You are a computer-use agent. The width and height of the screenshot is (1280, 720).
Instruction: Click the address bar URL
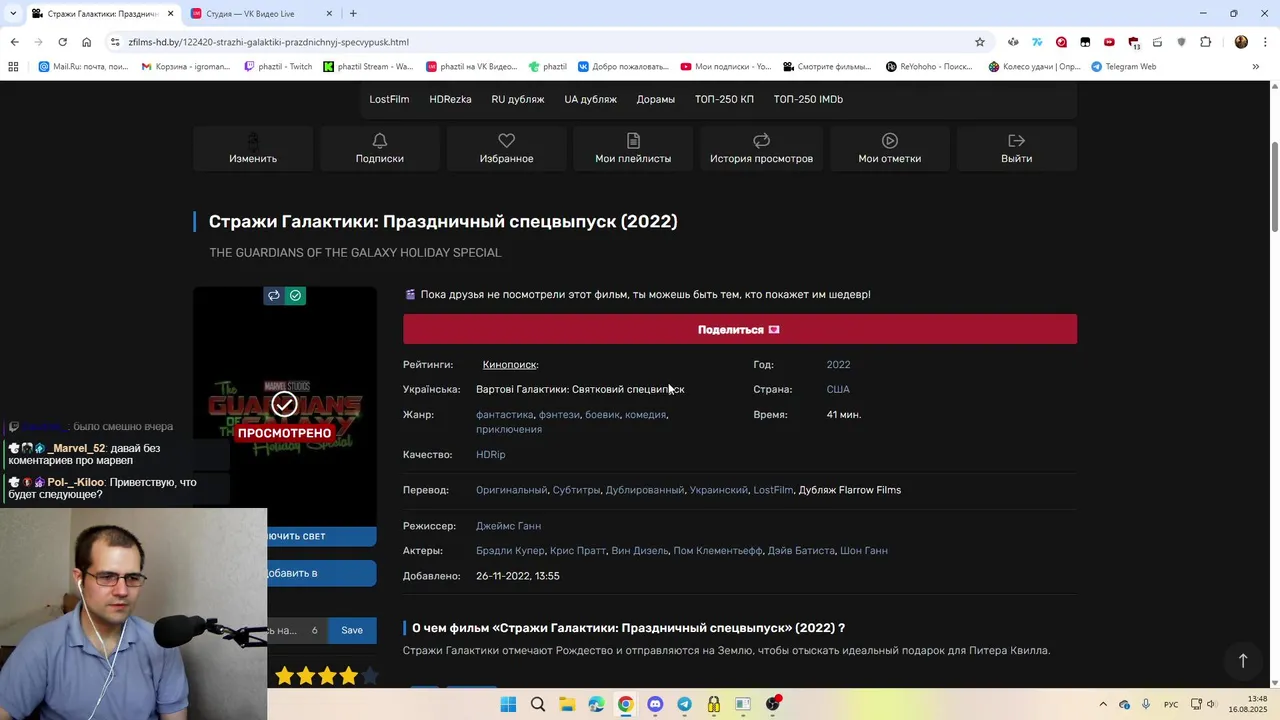click(268, 42)
